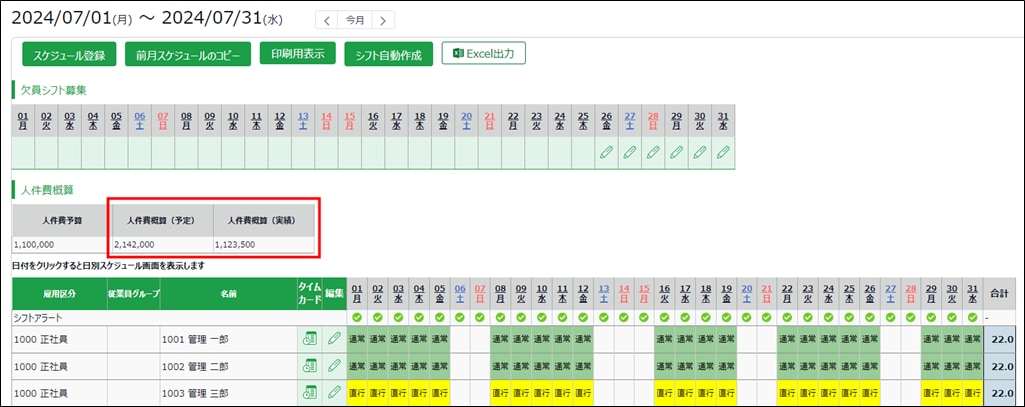Click edit pencil for 1001 管理 一郎
The image size is (1025, 407).
click(334, 339)
